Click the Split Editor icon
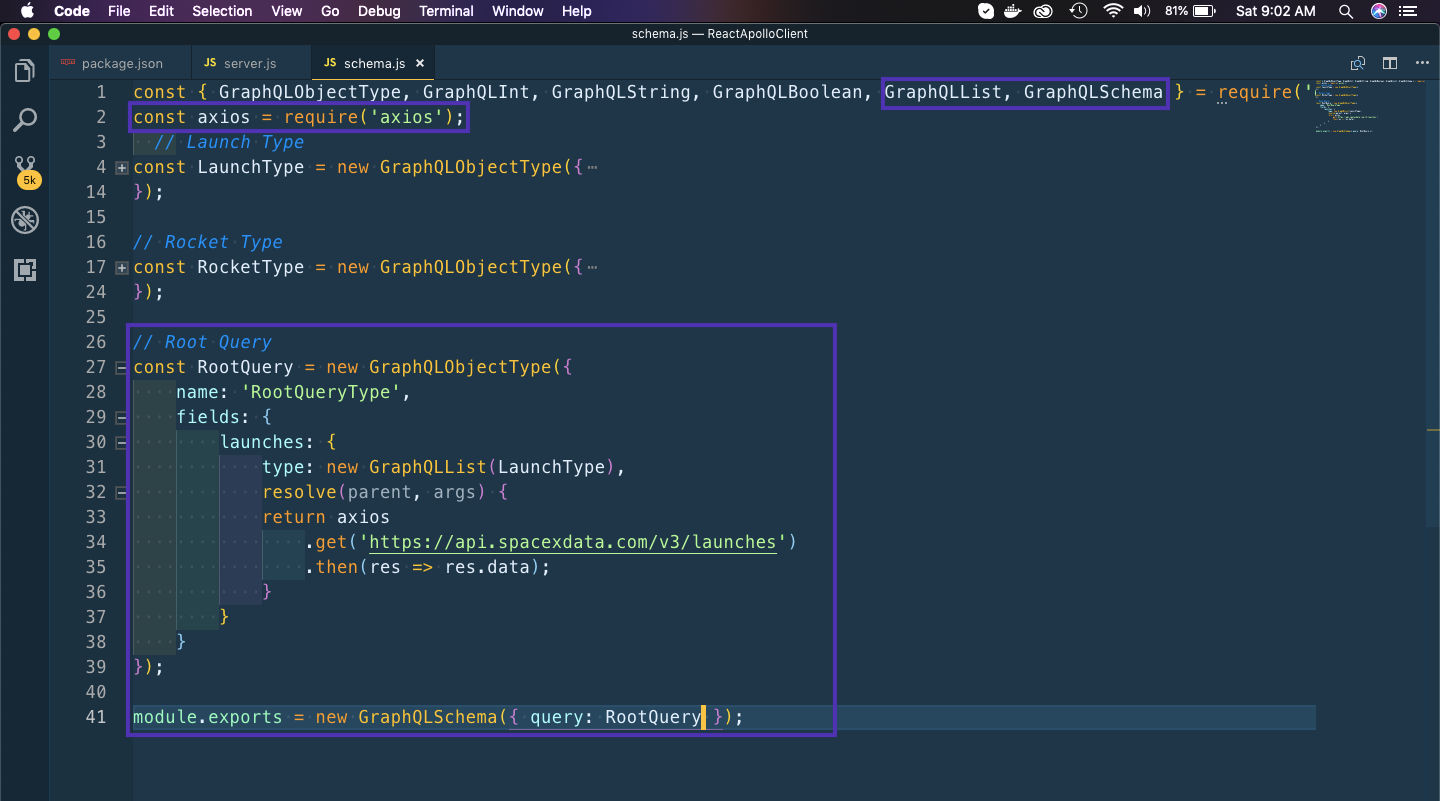The width and height of the screenshot is (1440, 801). 1390,63
